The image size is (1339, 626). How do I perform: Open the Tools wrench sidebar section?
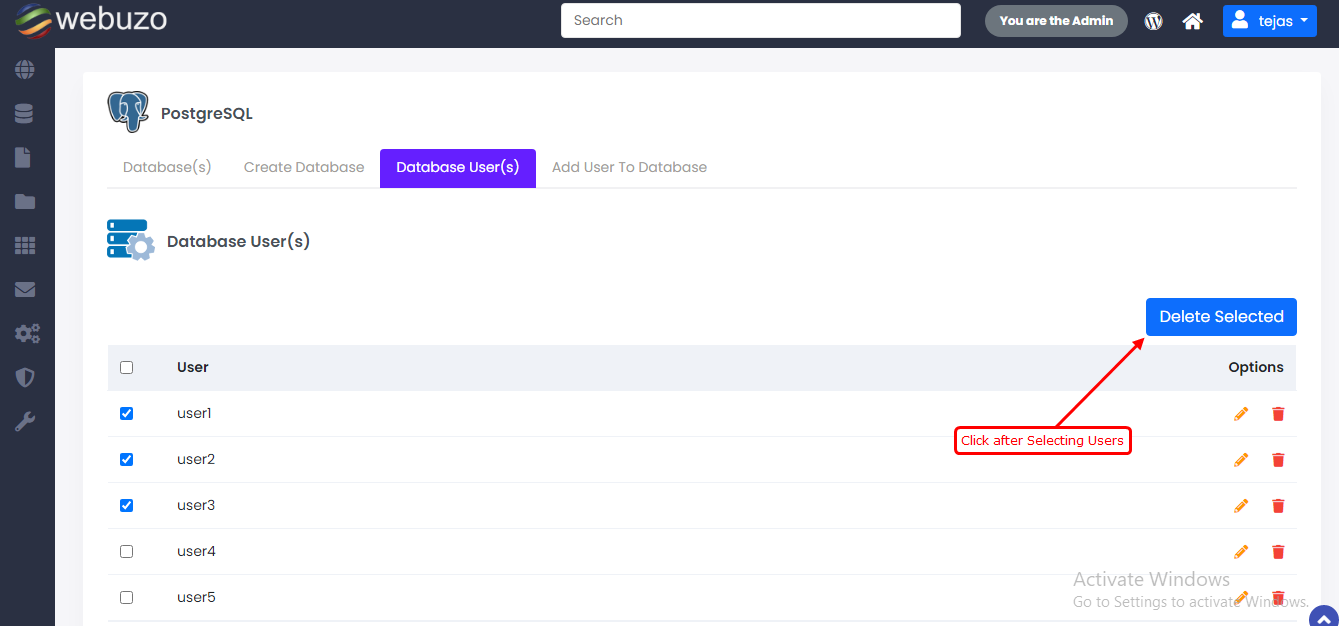tap(24, 420)
